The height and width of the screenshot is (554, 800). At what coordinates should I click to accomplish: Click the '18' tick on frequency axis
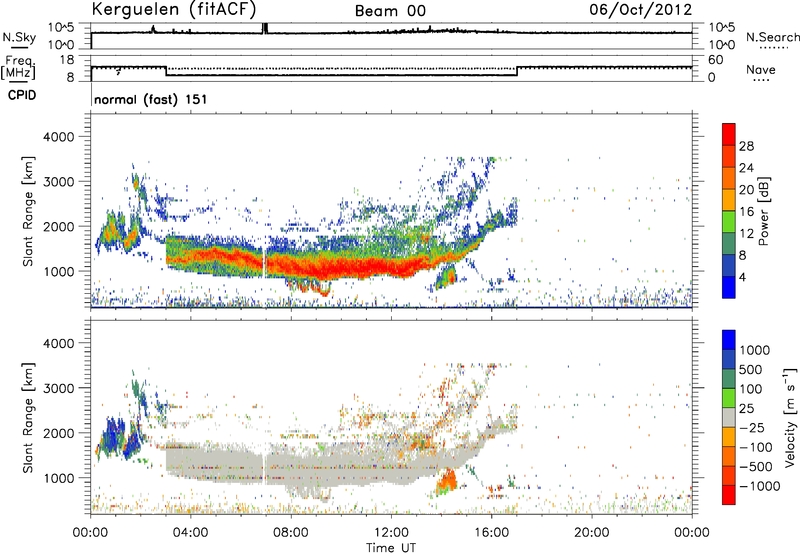point(67,60)
